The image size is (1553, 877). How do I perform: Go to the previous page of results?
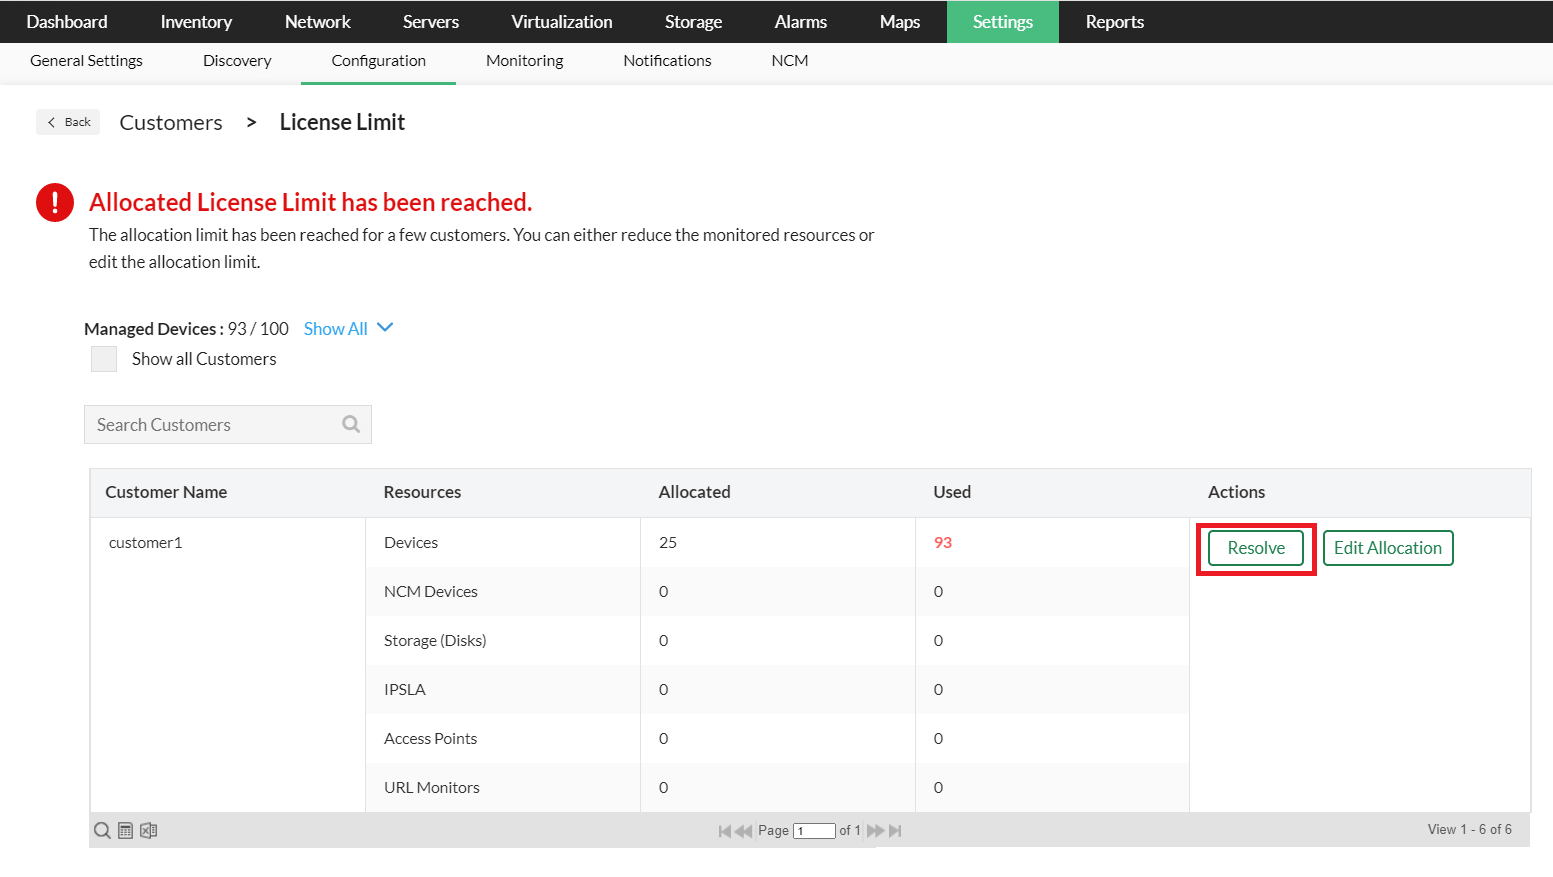(x=744, y=831)
